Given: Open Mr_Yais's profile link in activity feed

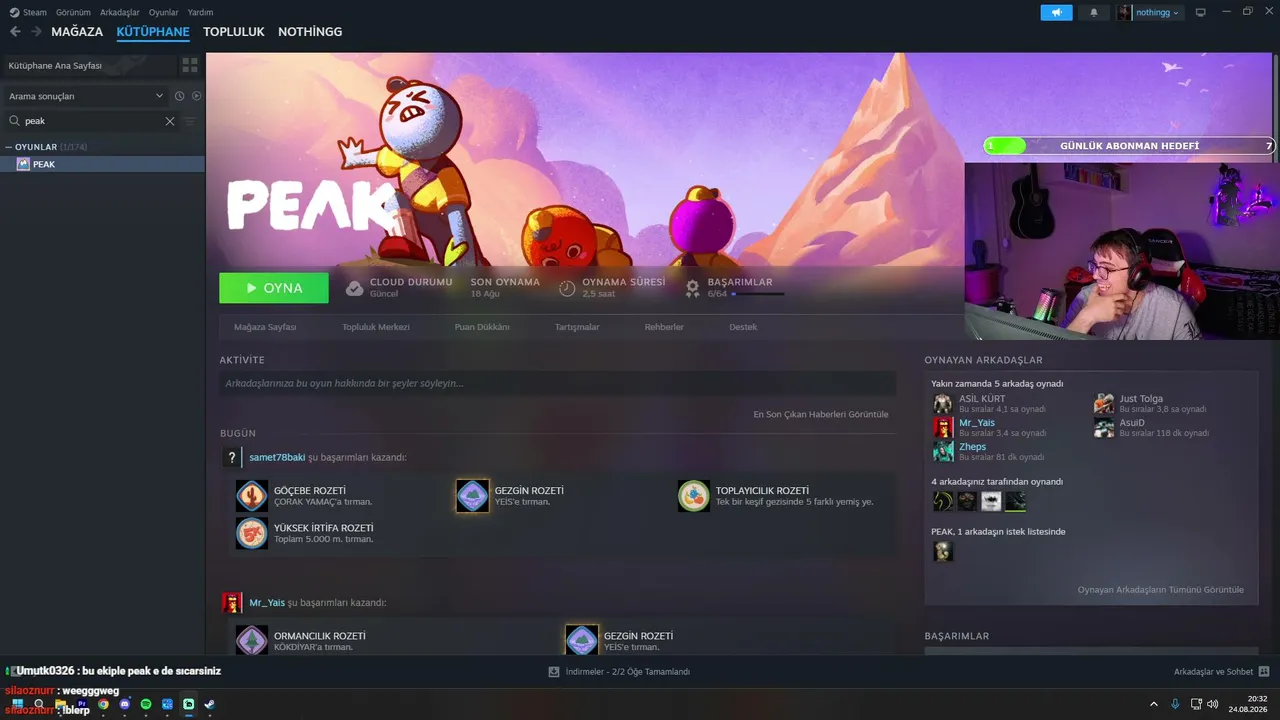Looking at the screenshot, I should [x=267, y=603].
